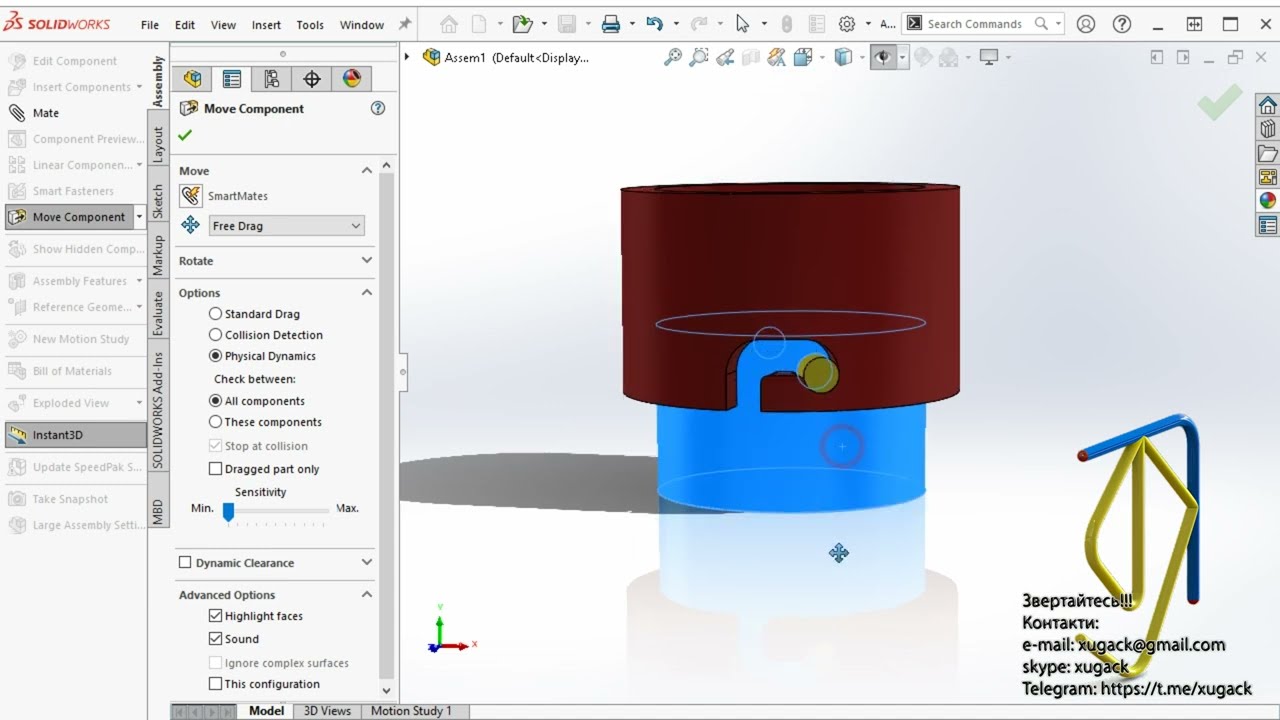Open the SOLIDWORKS Add-Ins vertical tab
The width and height of the screenshot is (1280, 720).
tap(158, 411)
